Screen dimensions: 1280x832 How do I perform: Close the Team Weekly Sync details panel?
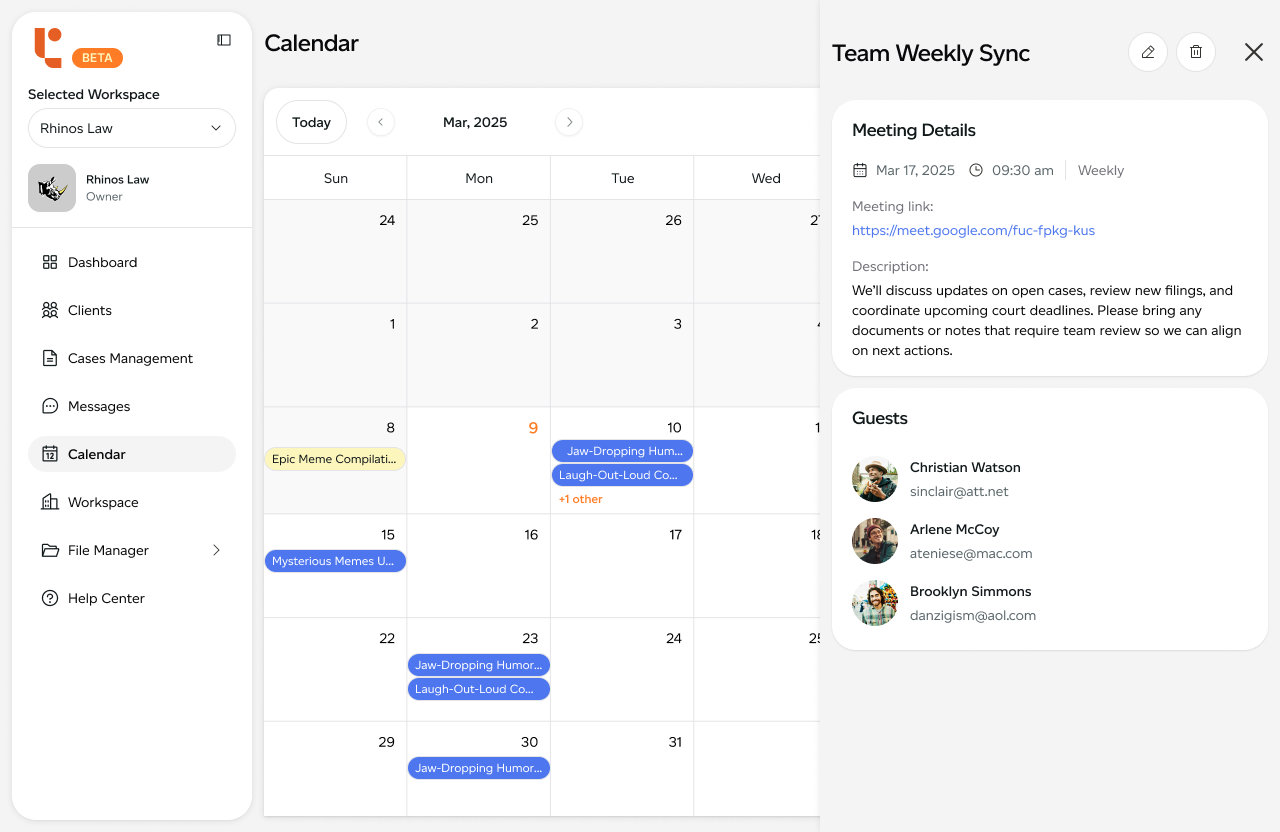click(x=1253, y=52)
